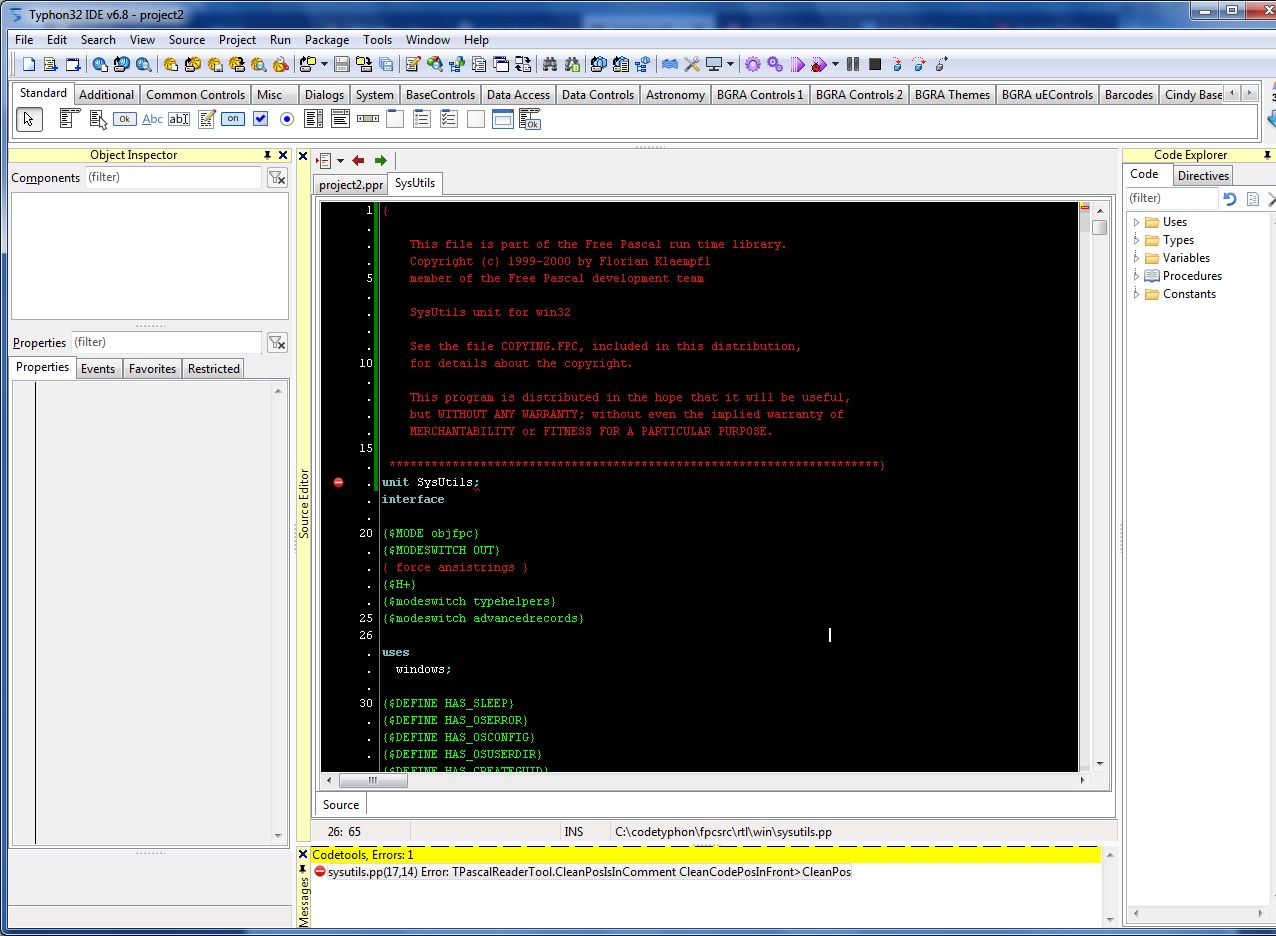Click the purple gear Compile icon
Image resolution: width=1276 pixels, height=936 pixels.
pos(753,64)
